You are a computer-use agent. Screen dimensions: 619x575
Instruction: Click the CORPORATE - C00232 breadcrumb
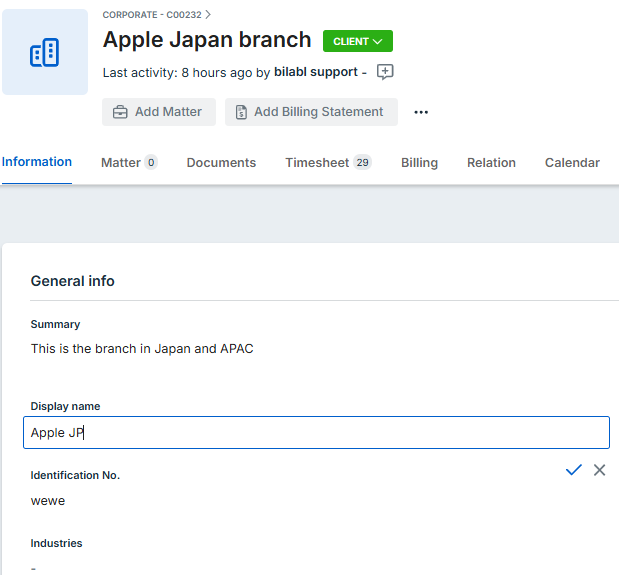tap(152, 15)
